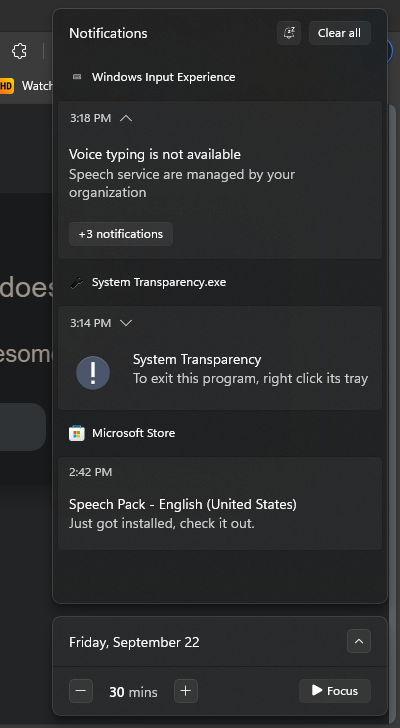Click the Microsoft Store header label

[134, 433]
